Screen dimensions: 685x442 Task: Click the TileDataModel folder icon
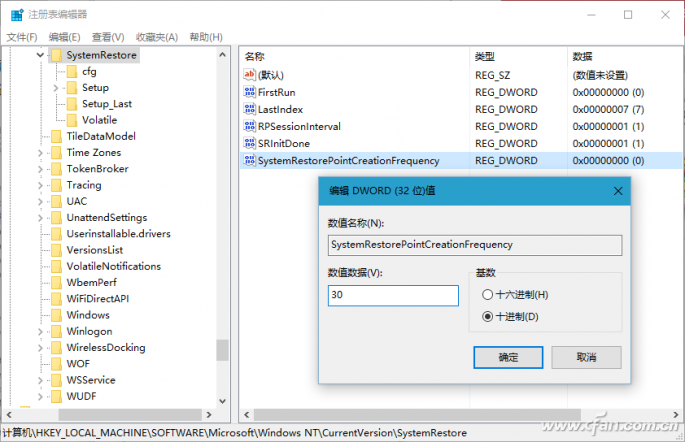[56, 137]
